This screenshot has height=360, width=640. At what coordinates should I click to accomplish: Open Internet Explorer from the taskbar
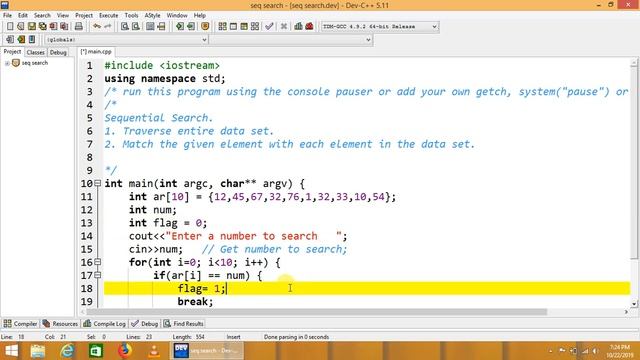coord(67,351)
